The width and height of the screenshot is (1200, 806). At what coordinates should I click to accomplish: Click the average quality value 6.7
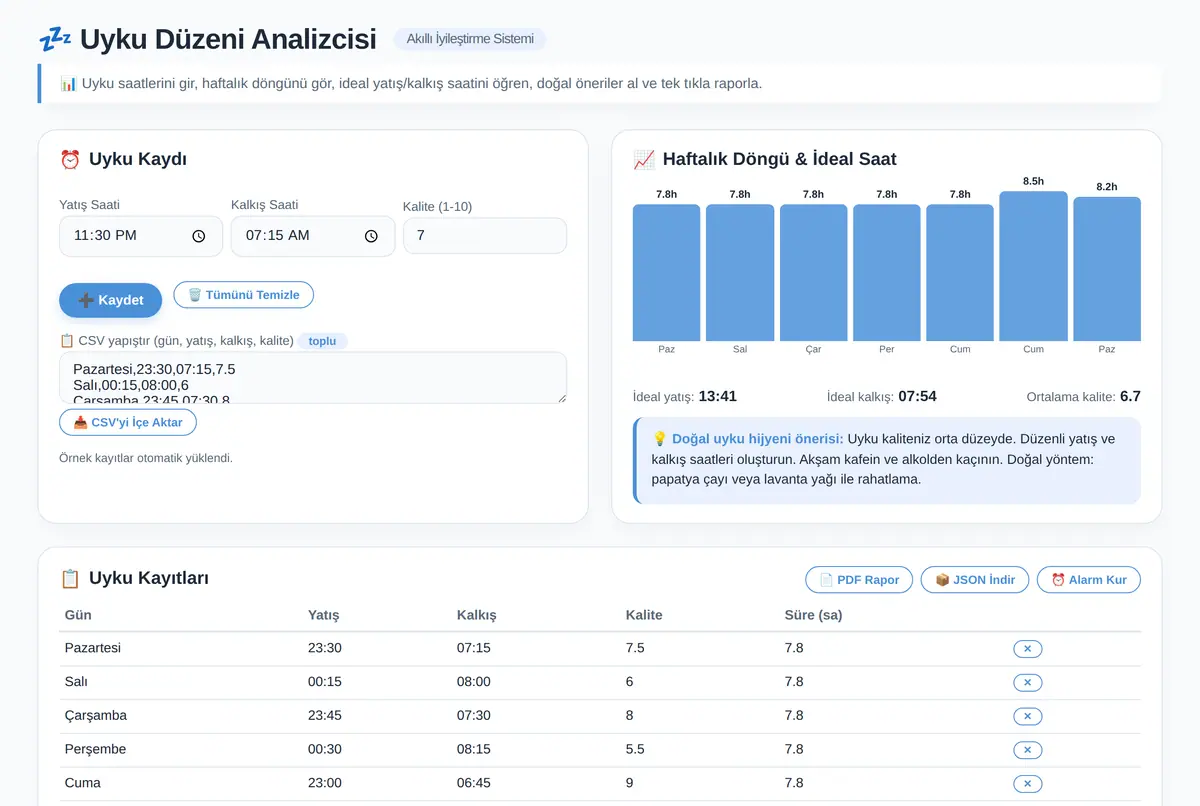pyautogui.click(x=1130, y=396)
